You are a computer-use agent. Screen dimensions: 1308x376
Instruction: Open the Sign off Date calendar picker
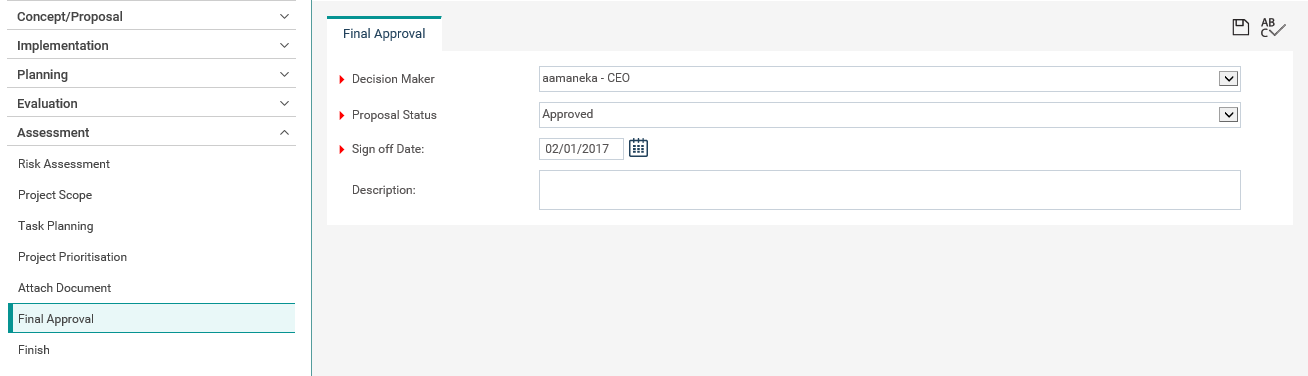(638, 148)
